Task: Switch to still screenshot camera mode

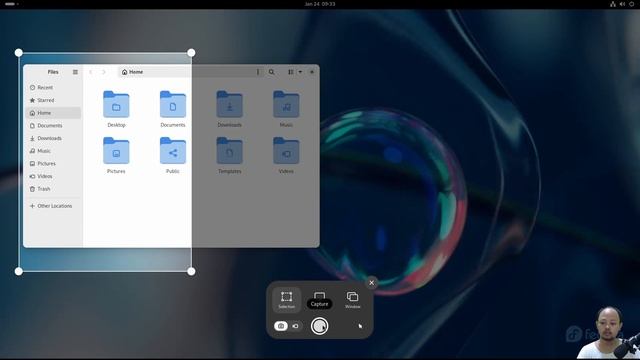Action: (281, 326)
